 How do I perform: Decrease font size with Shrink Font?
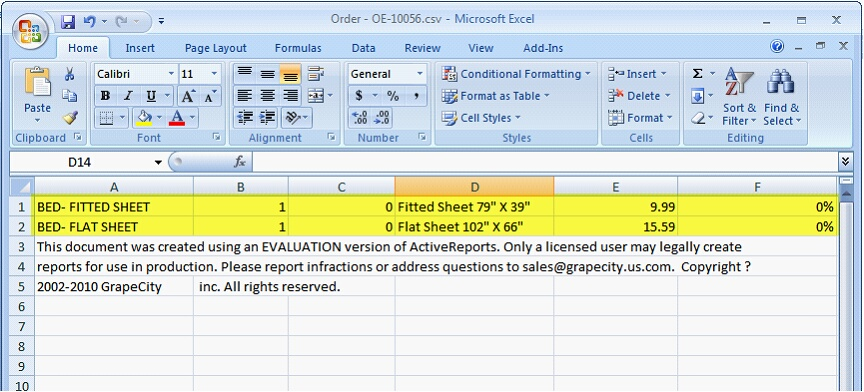(x=210, y=96)
